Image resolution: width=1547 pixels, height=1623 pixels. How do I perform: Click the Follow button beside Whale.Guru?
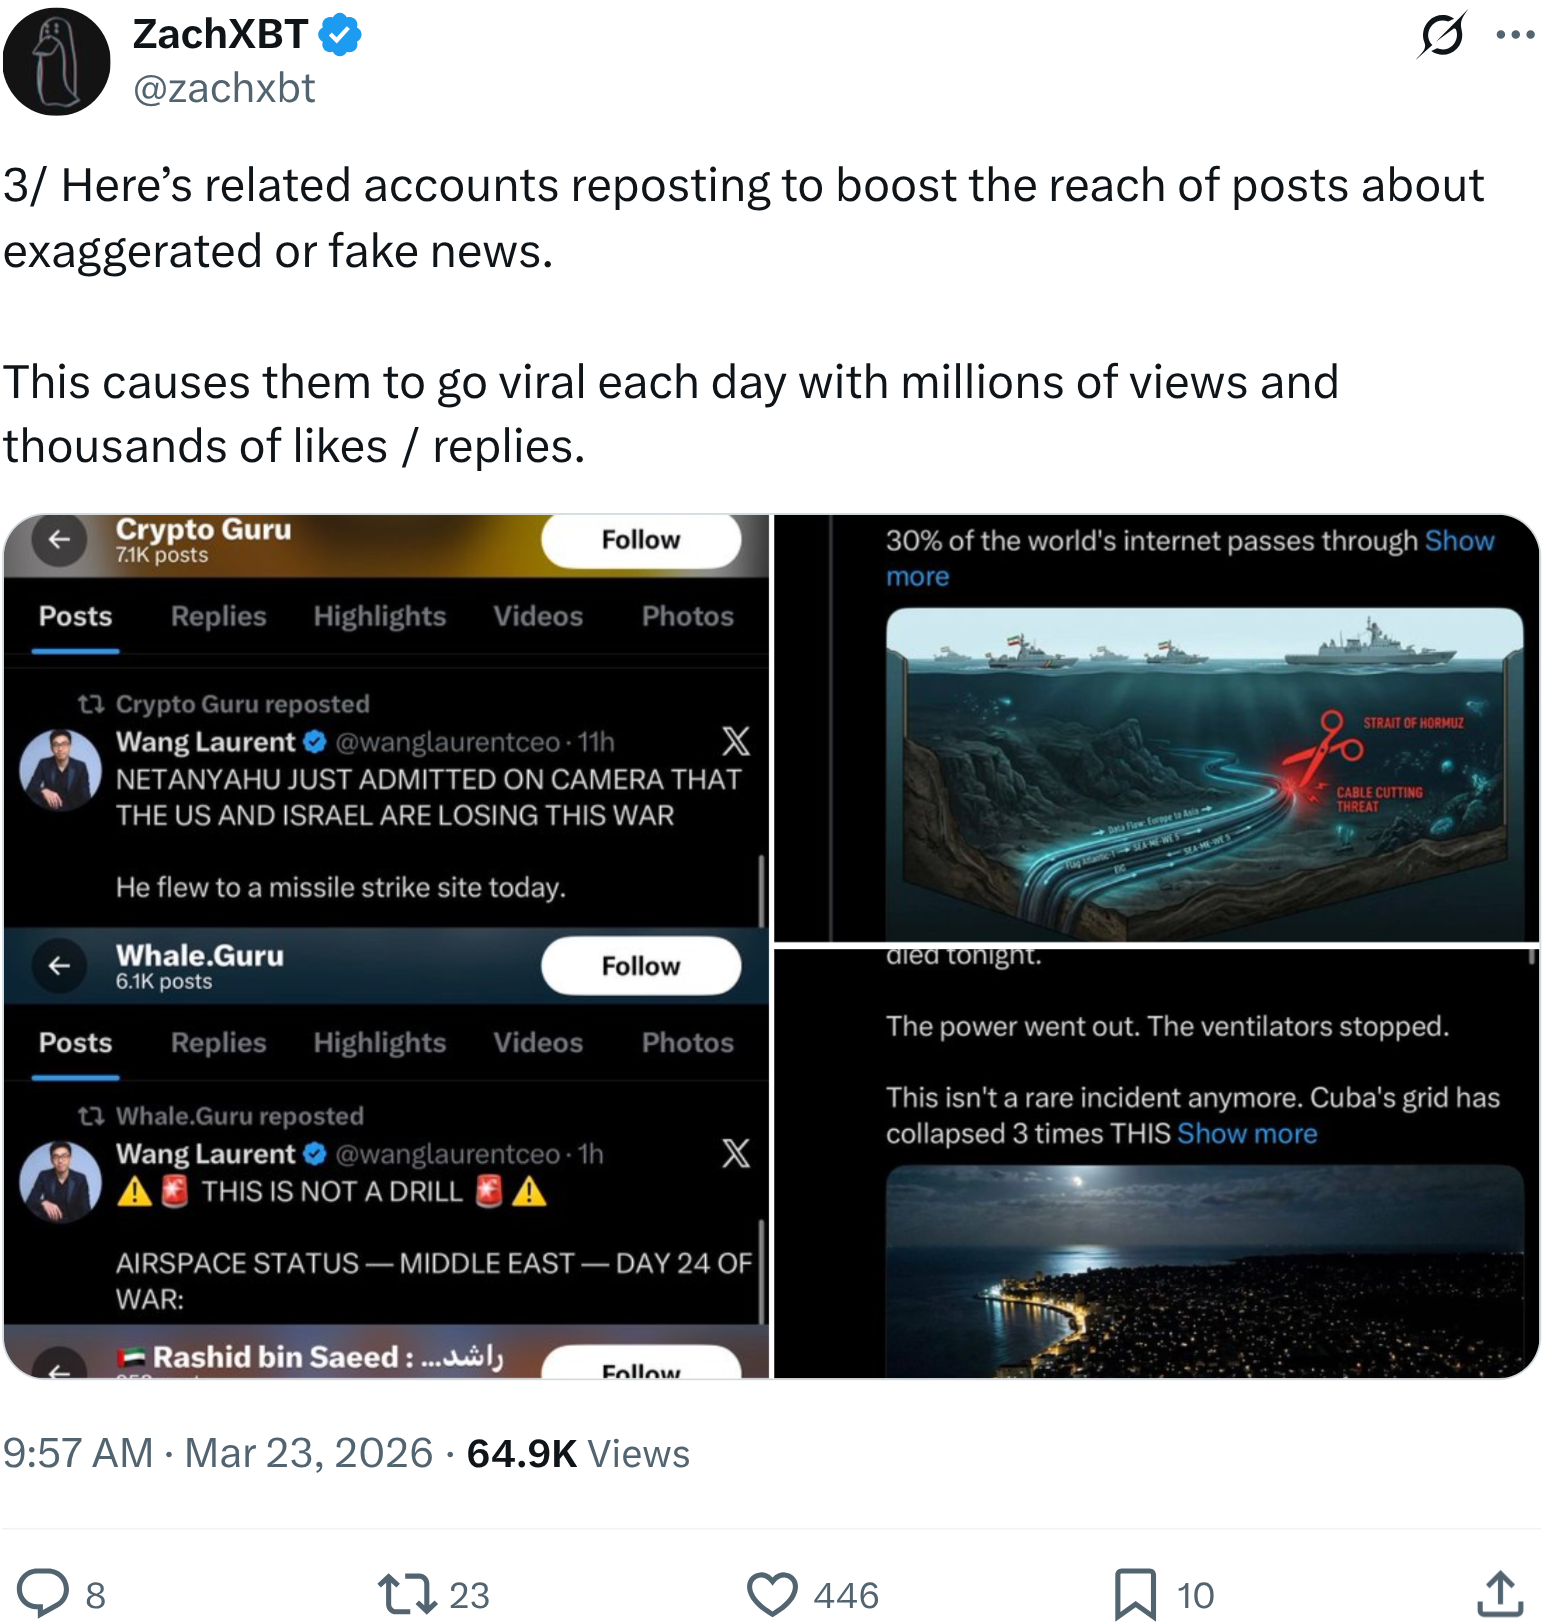pyautogui.click(x=641, y=966)
